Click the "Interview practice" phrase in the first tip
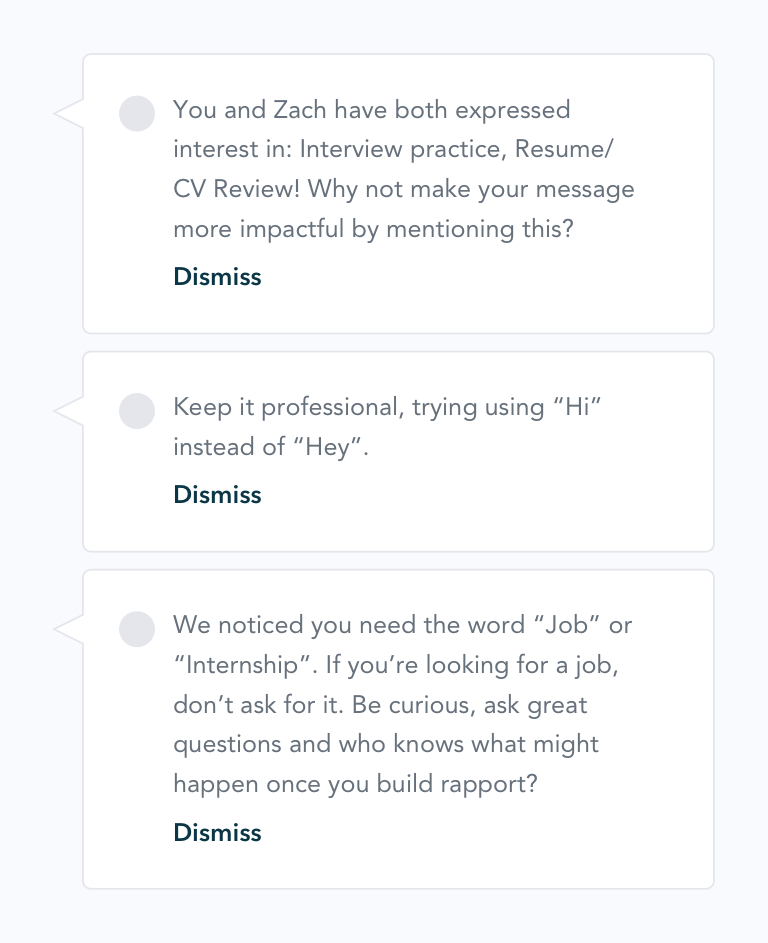Image resolution: width=768 pixels, height=943 pixels. (x=403, y=150)
